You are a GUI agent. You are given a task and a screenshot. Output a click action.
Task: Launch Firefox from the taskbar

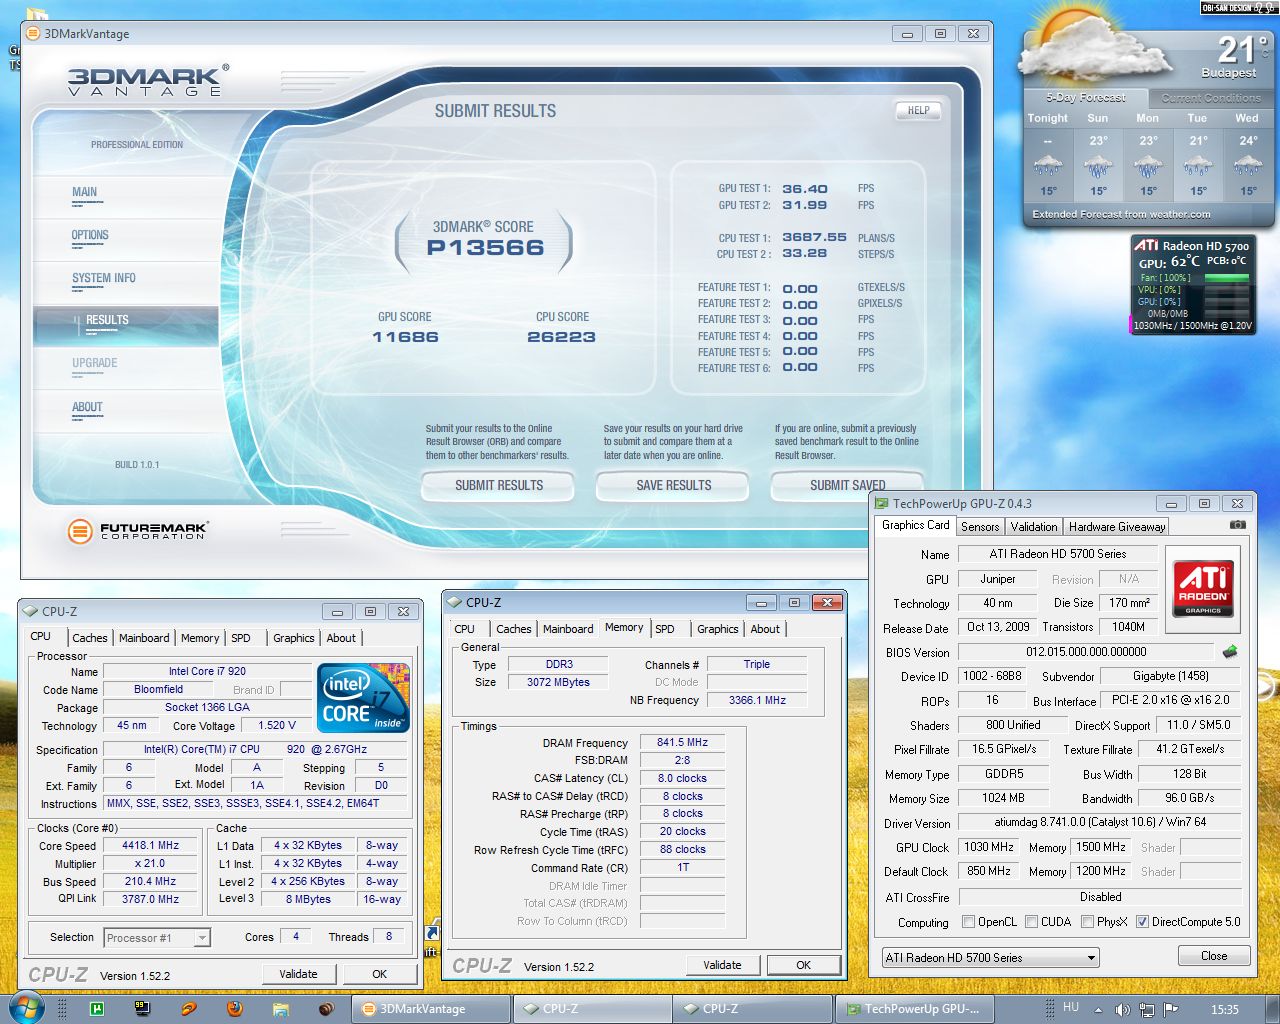click(234, 1009)
